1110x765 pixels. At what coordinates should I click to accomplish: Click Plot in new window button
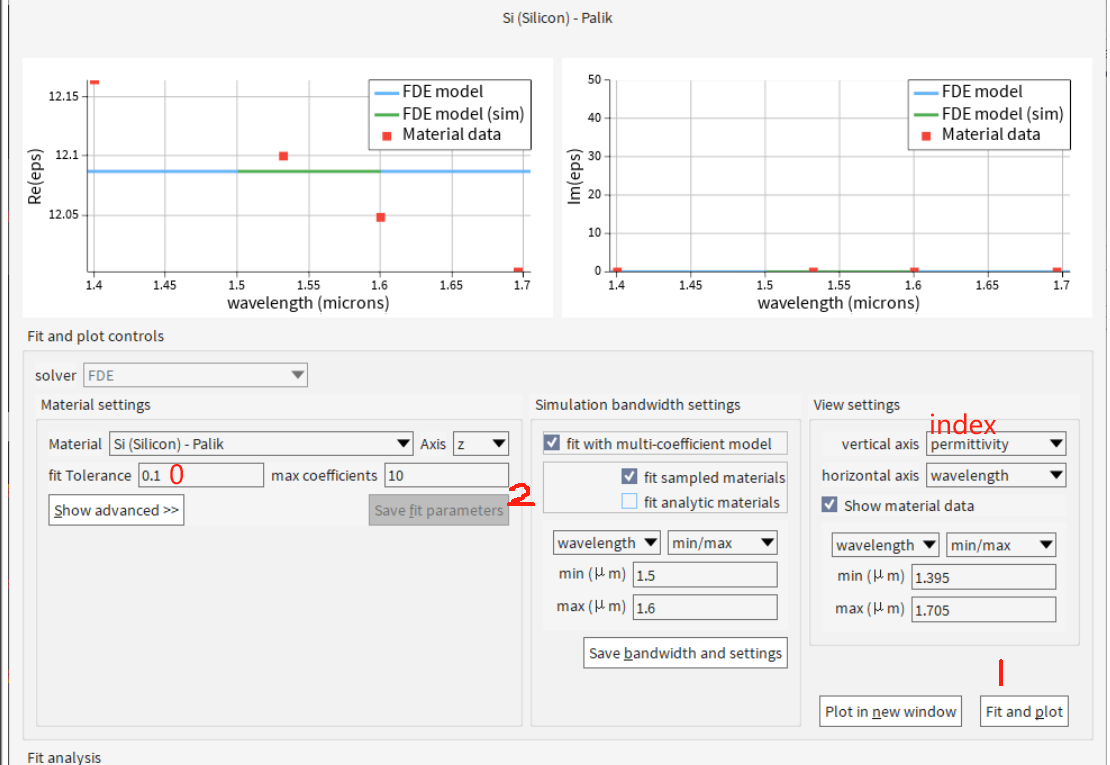coord(890,712)
